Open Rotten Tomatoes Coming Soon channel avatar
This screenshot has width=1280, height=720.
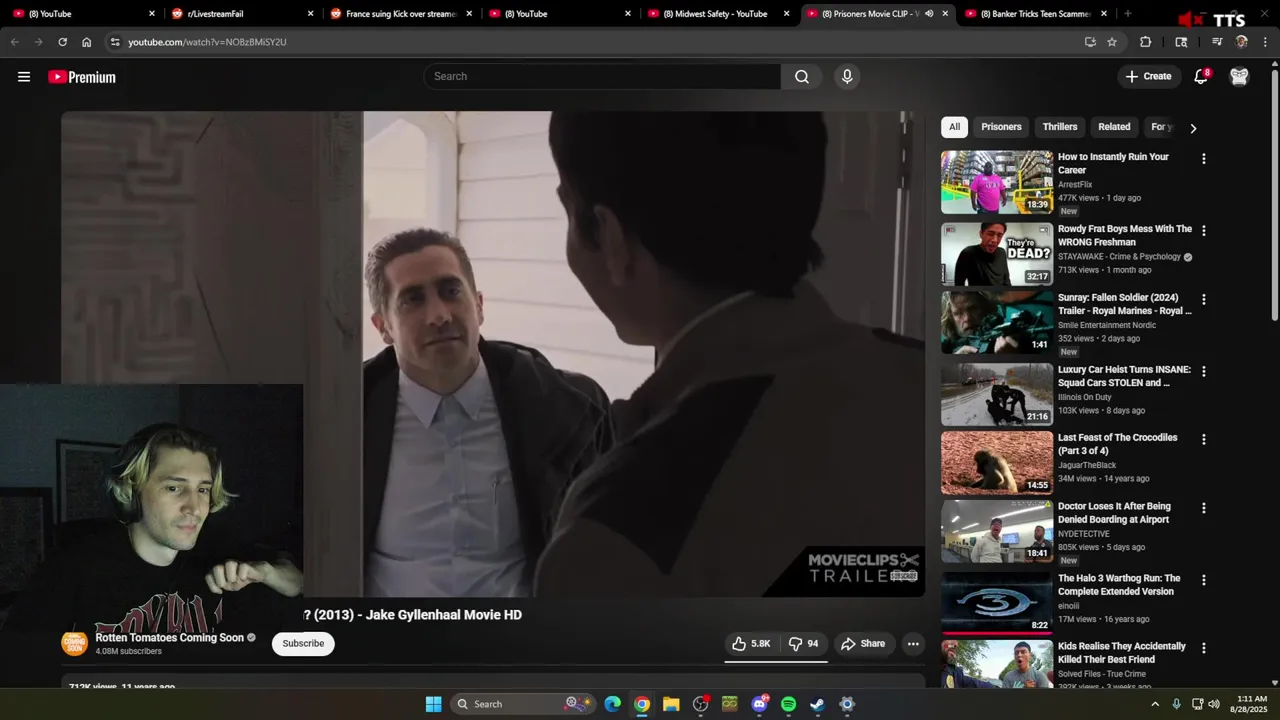[75, 643]
